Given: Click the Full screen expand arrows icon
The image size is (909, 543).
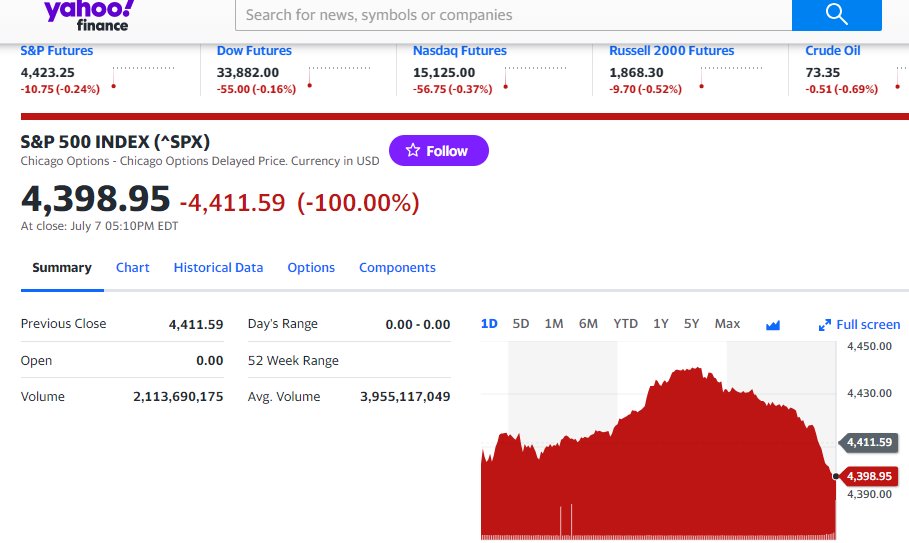Looking at the screenshot, I should pyautogui.click(x=824, y=325).
